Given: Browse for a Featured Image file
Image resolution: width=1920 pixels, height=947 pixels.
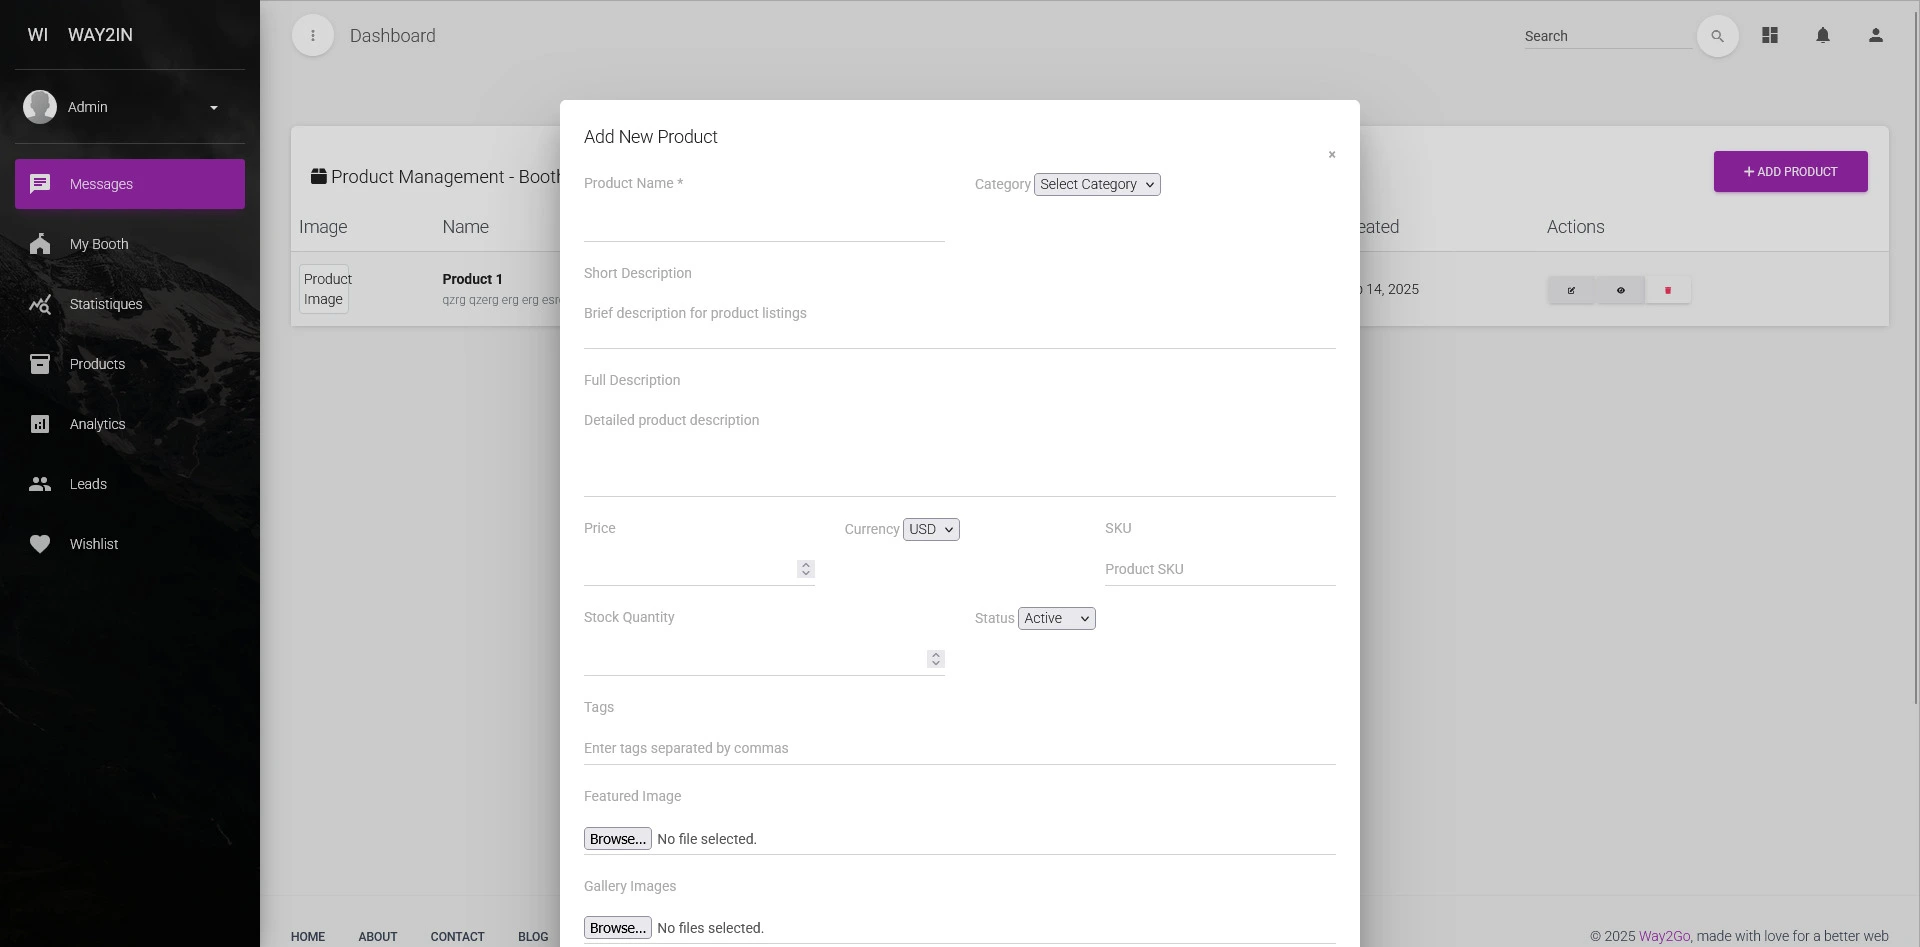Looking at the screenshot, I should pos(616,839).
